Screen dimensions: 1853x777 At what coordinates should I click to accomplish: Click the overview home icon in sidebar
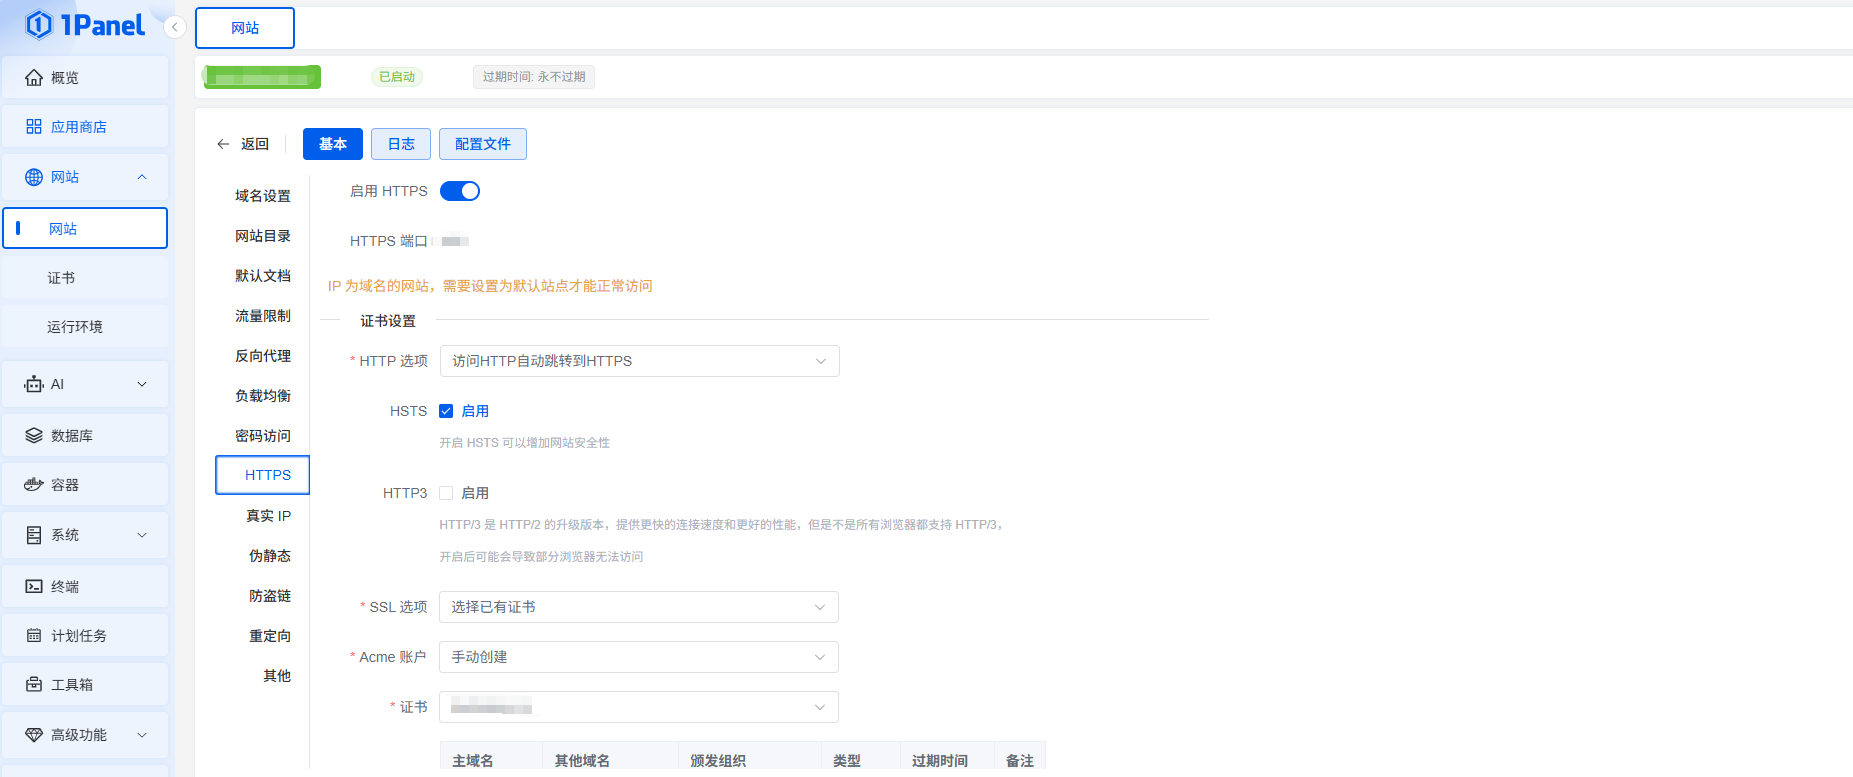34,78
